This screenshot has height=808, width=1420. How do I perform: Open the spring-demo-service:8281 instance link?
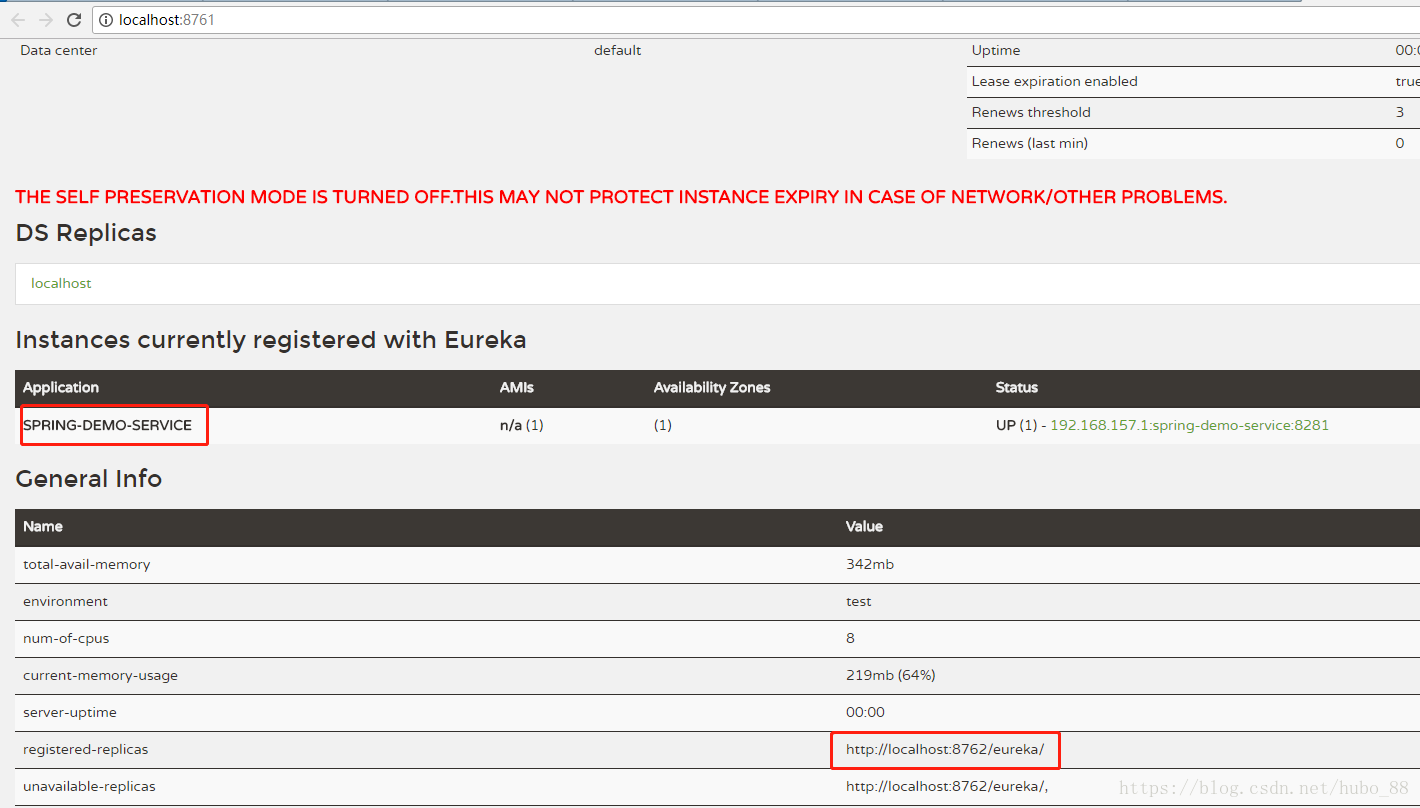(1189, 425)
